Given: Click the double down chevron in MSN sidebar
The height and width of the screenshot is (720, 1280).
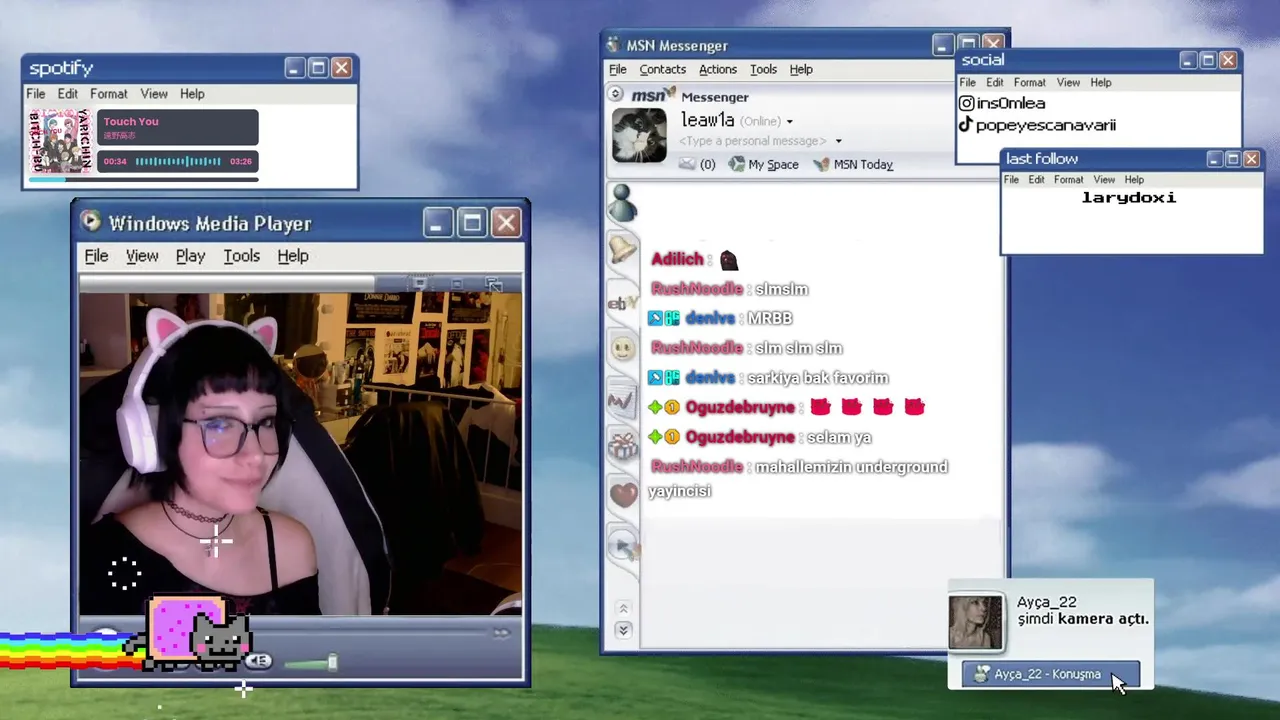Looking at the screenshot, I should [x=623, y=630].
